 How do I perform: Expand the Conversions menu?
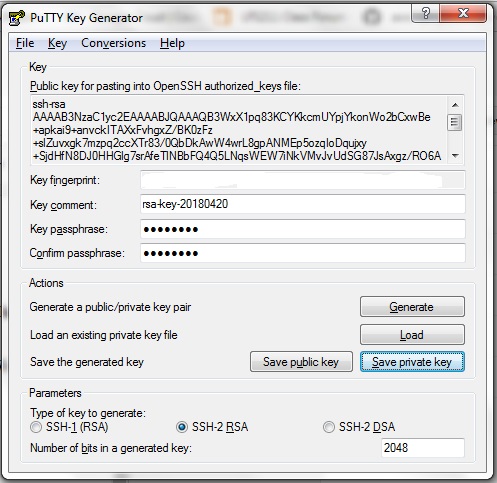pyautogui.click(x=113, y=43)
